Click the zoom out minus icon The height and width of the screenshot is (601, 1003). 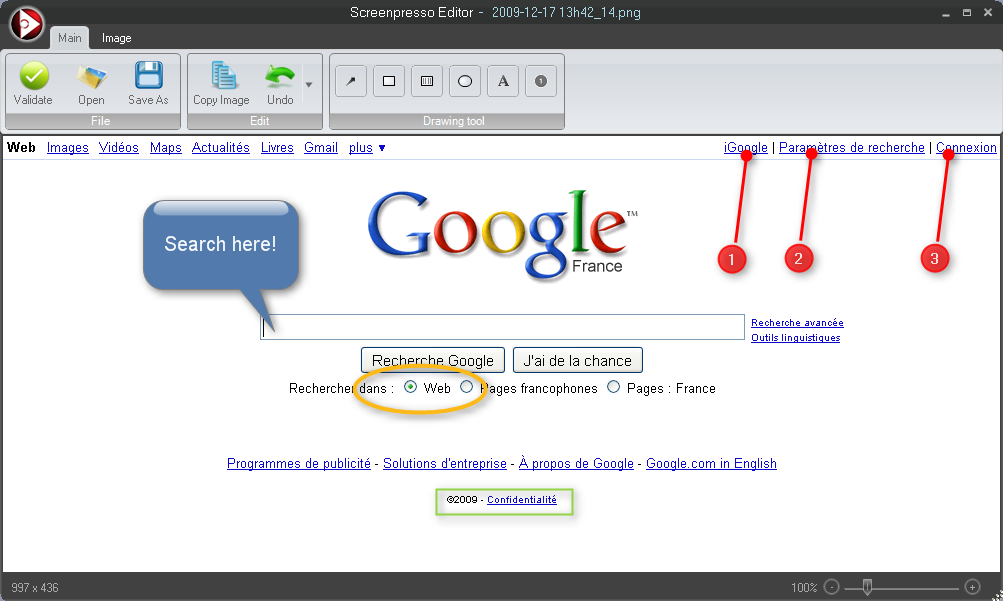pos(832,587)
